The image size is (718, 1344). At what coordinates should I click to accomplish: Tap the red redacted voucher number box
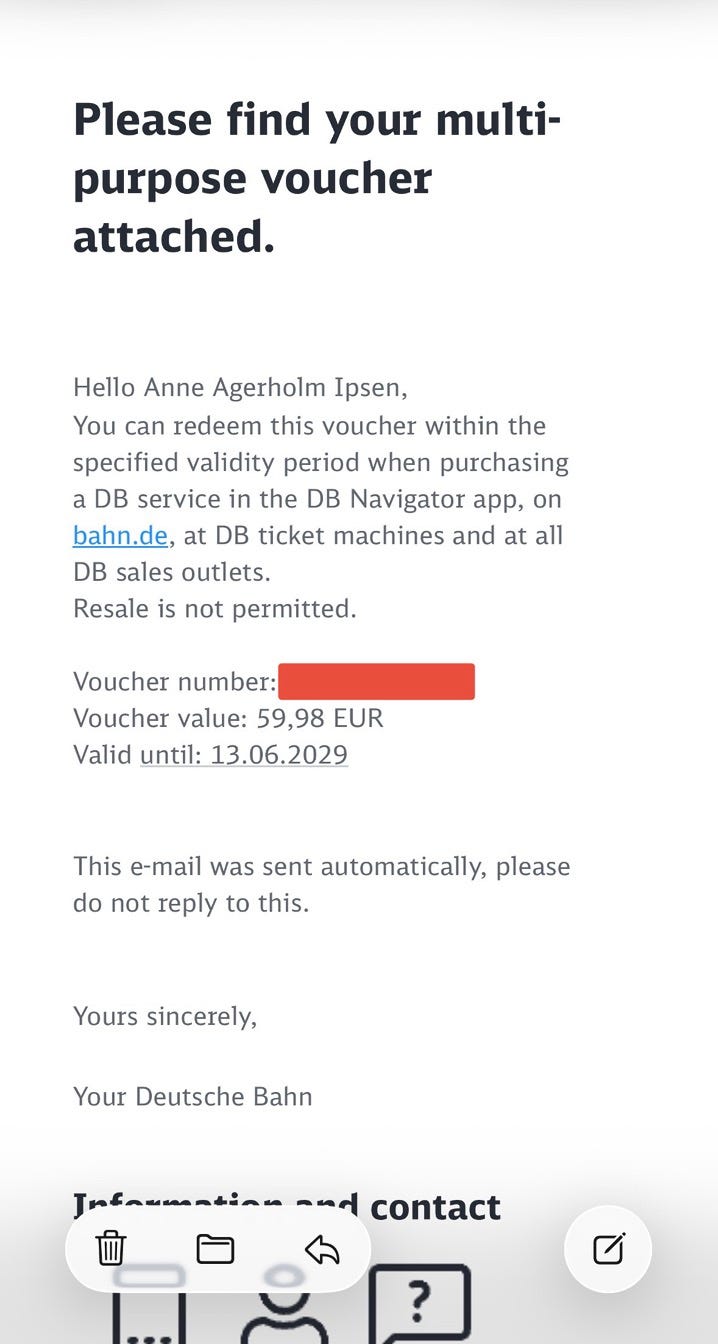pyautogui.click(x=376, y=681)
